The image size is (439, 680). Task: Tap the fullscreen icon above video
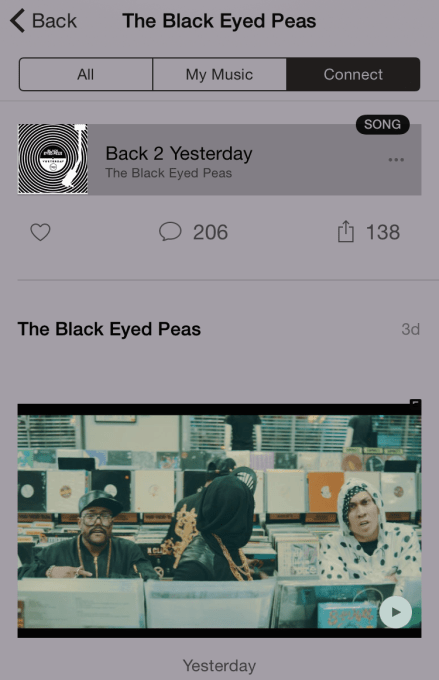(415, 403)
